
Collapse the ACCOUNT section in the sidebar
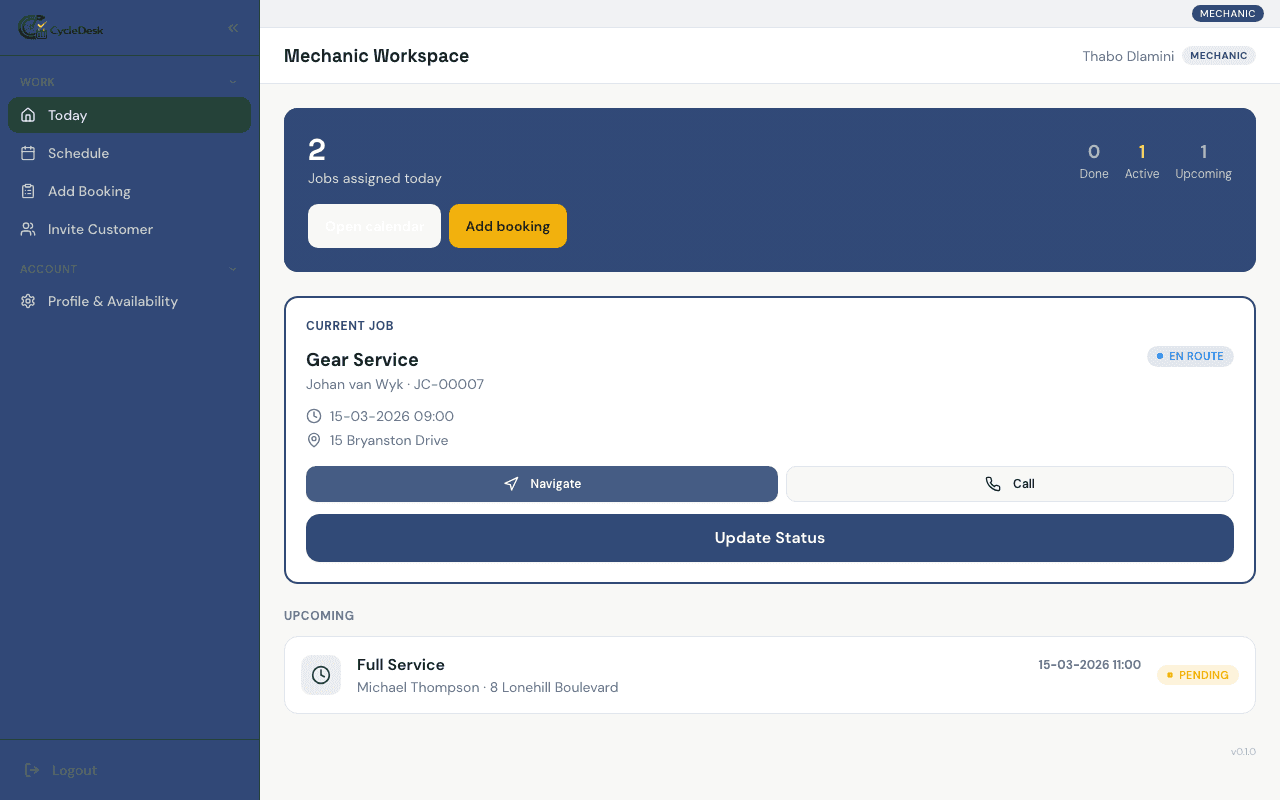coord(232,269)
